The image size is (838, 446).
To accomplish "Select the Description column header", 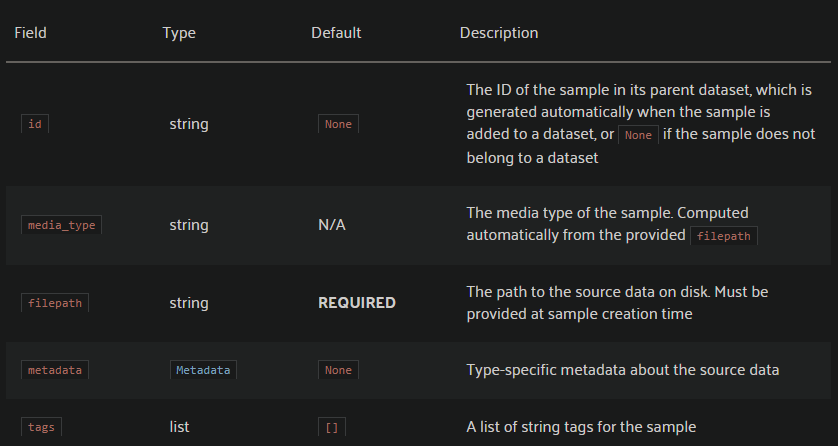I will (x=499, y=33).
